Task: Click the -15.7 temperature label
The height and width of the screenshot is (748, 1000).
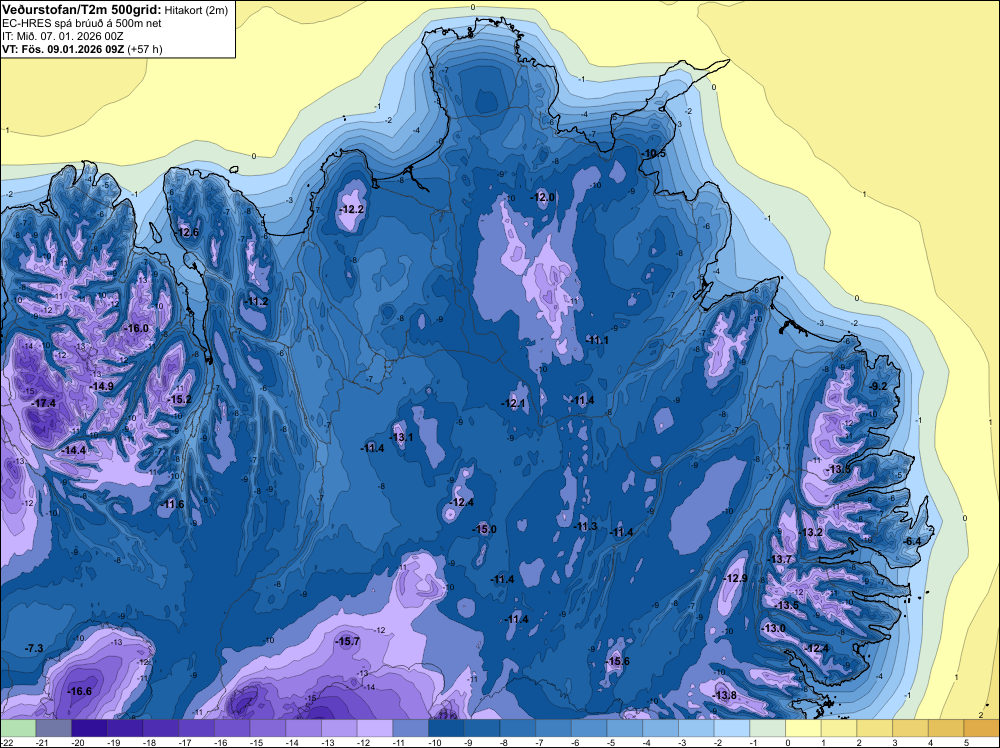Action: coord(348,642)
